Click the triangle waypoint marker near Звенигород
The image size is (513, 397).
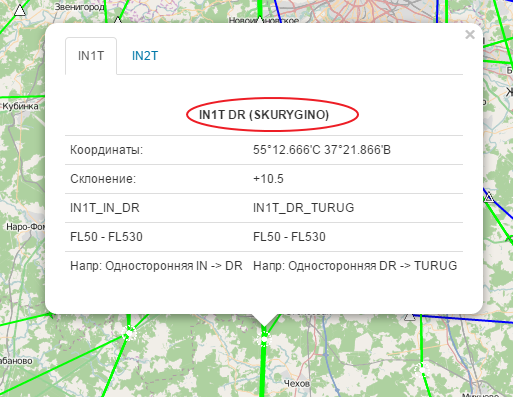[20, 10]
